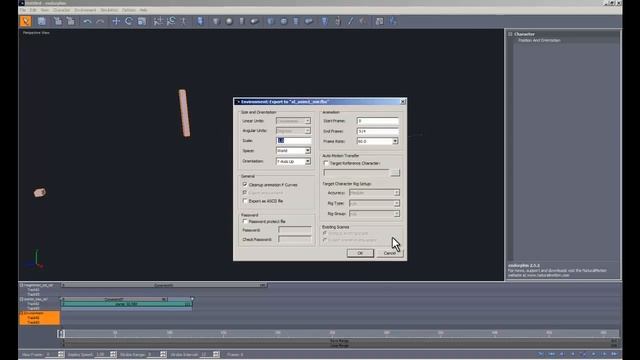Click the undo arrow icon
Viewport: 640px width, 360px height.
coord(87,21)
